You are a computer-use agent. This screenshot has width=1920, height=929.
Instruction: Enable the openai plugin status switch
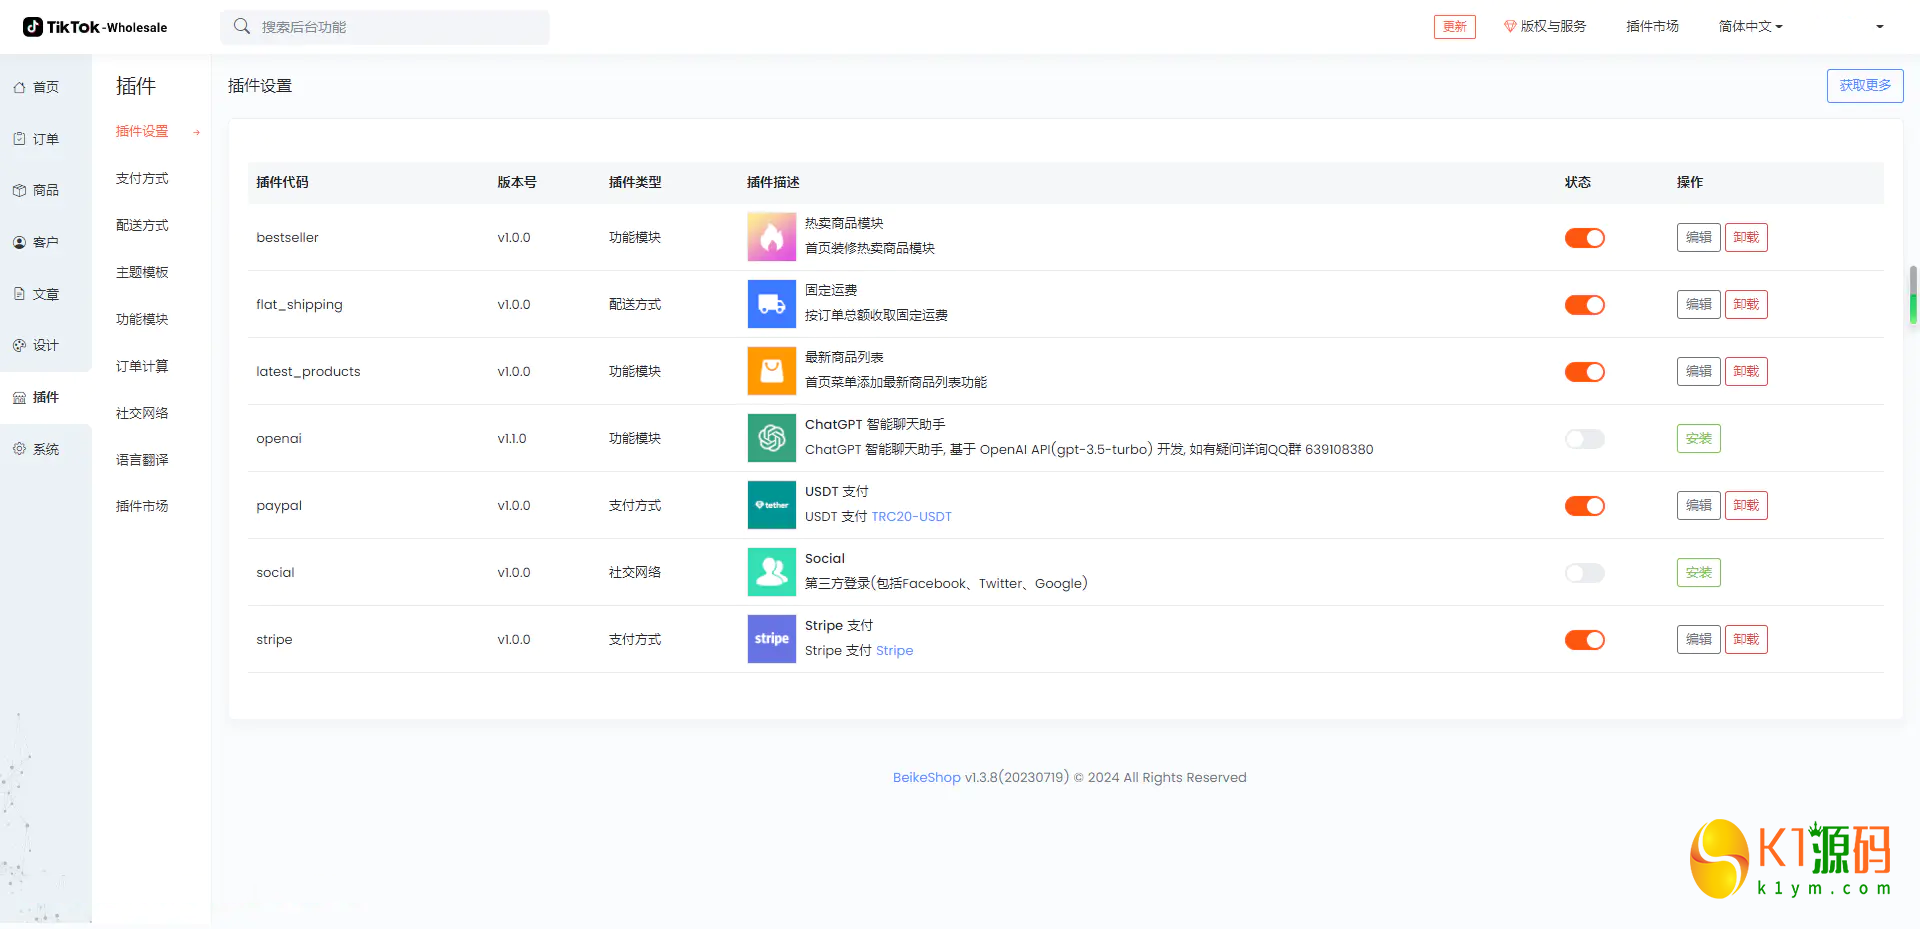(1584, 439)
